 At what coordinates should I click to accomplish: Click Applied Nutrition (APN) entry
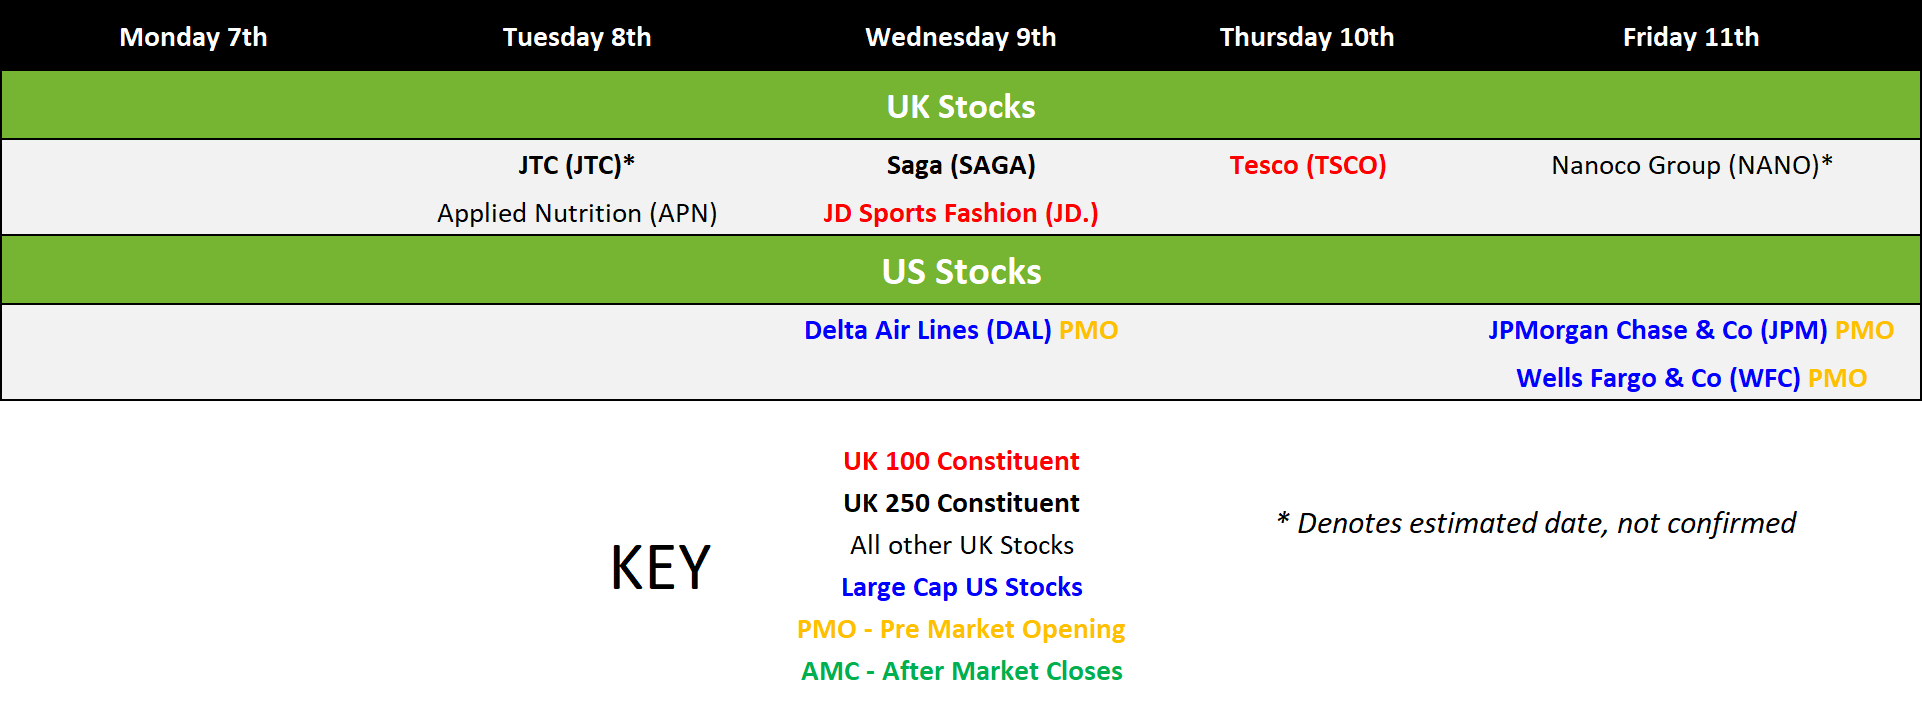click(x=577, y=213)
